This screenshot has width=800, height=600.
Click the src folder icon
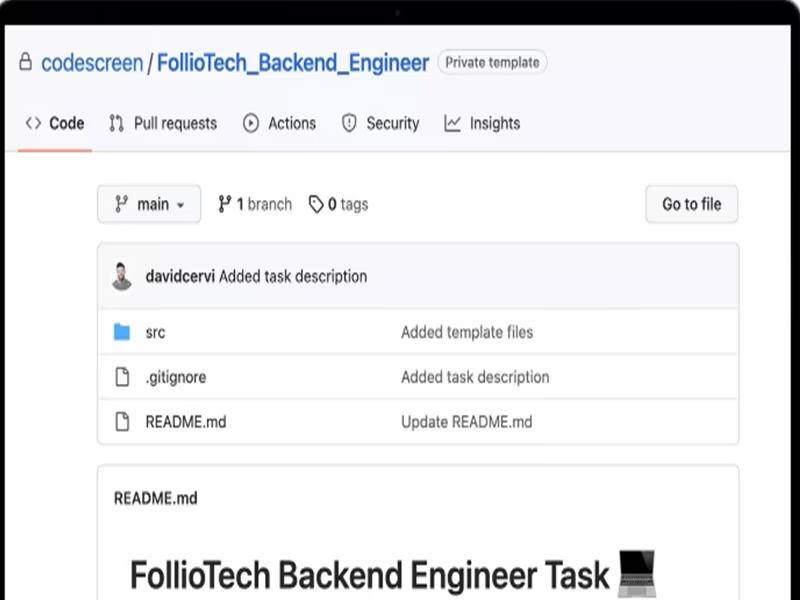122,332
